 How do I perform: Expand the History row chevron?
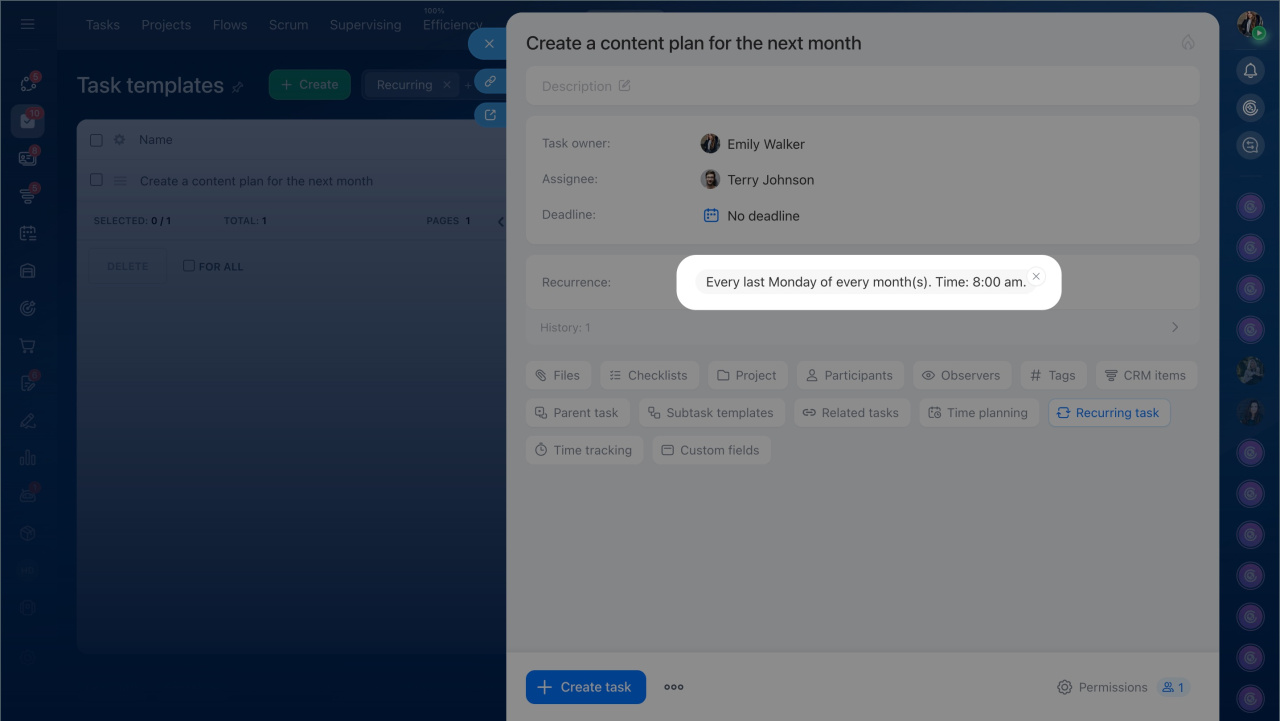point(1175,327)
